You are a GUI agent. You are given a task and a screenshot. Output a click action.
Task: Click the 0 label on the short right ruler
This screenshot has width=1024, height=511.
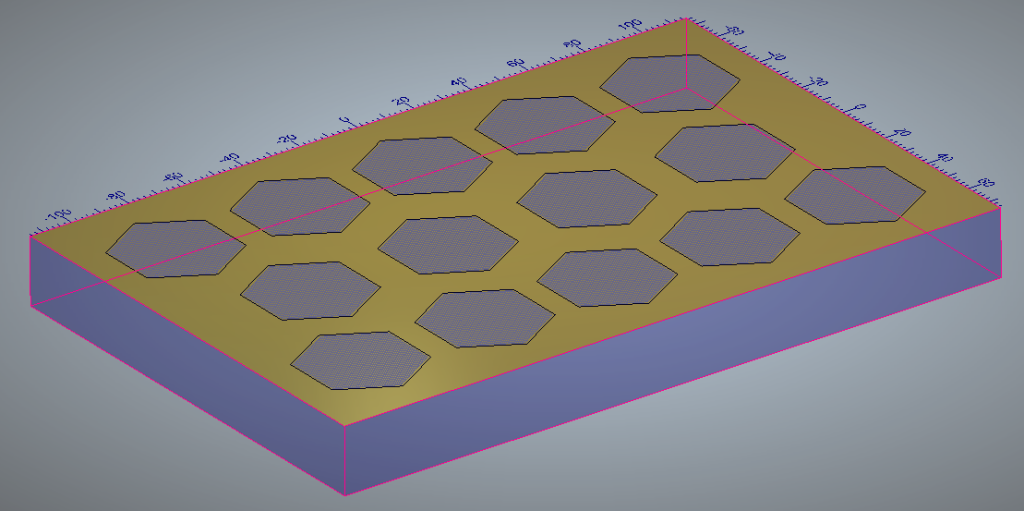click(x=860, y=108)
